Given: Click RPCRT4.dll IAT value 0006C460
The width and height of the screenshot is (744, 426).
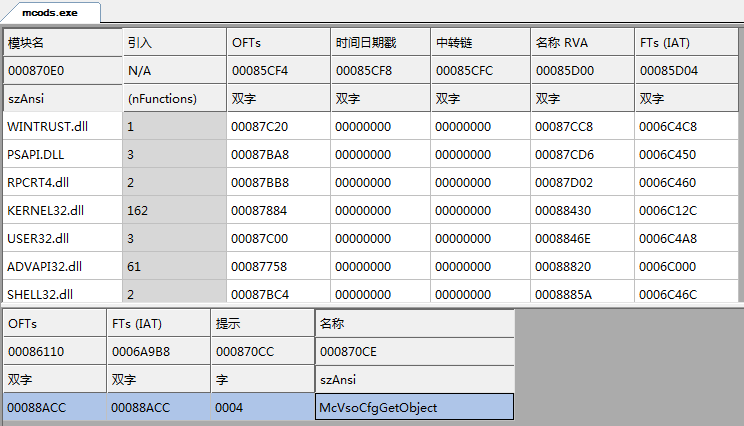Looking at the screenshot, I should pos(687,183).
